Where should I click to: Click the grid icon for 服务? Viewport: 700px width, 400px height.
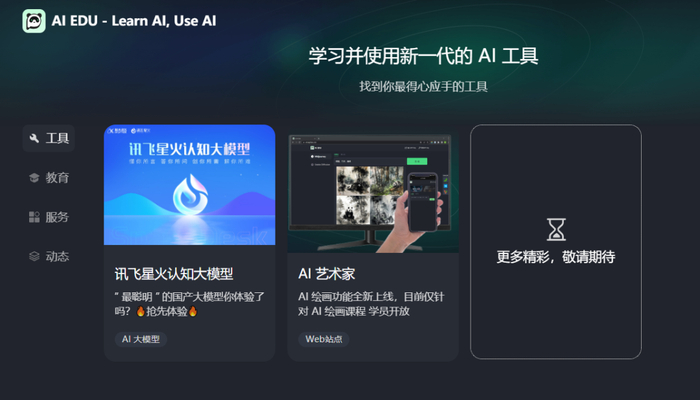[34, 217]
